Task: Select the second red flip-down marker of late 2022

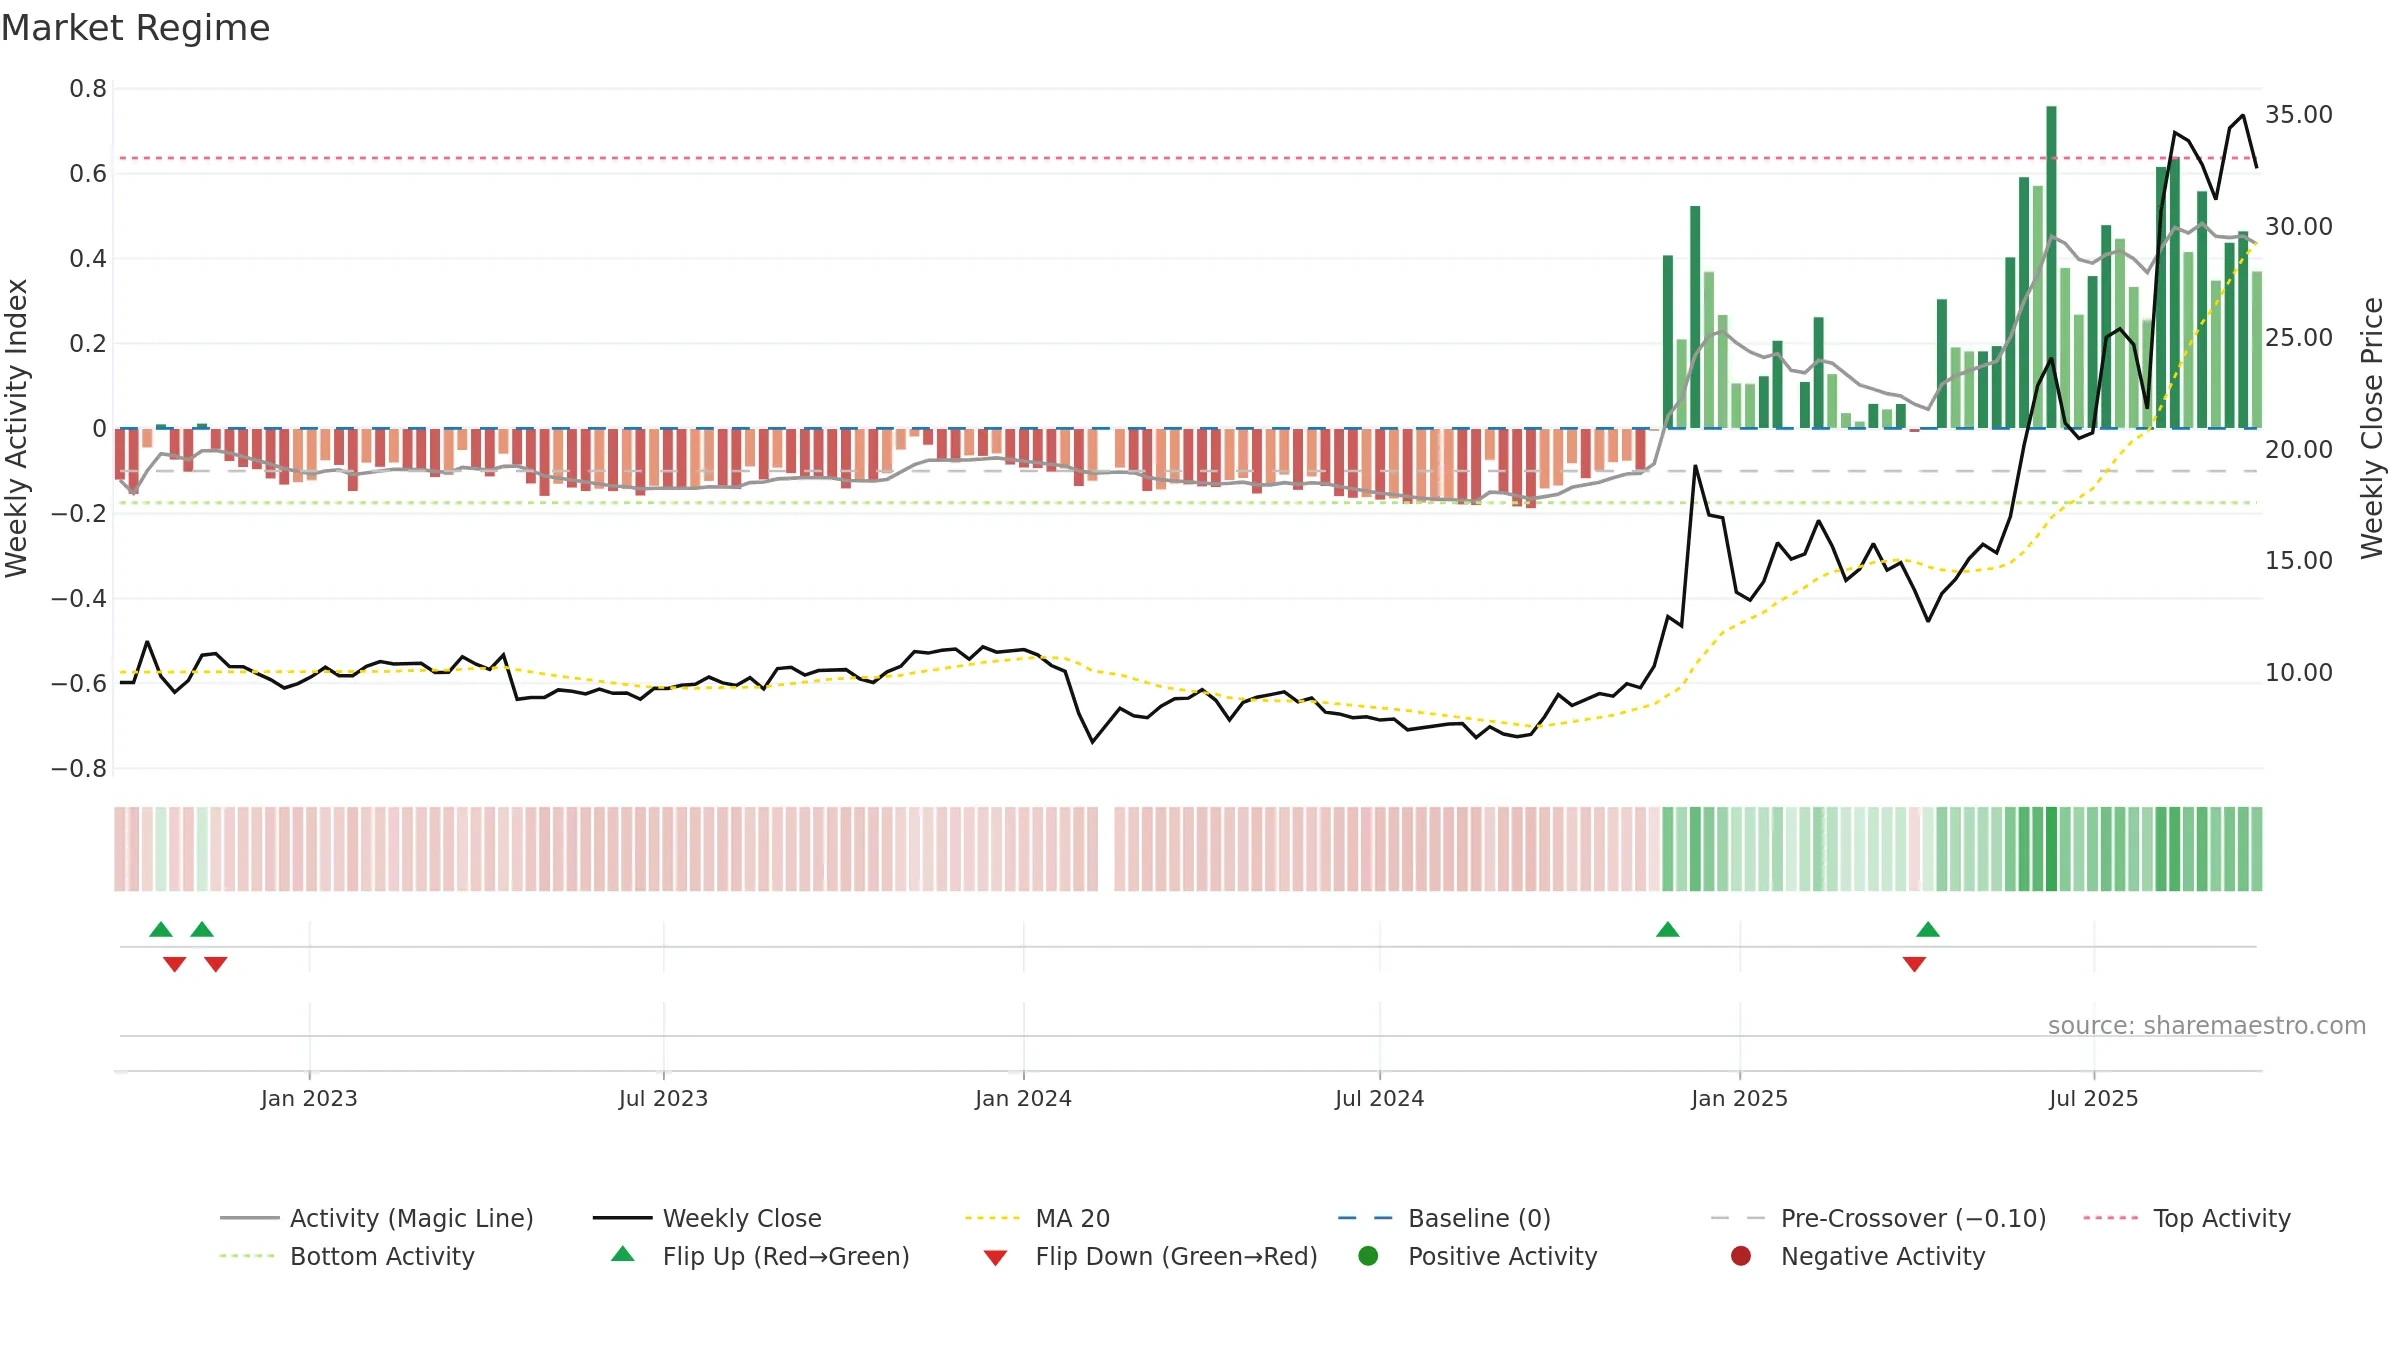Action: [216, 964]
